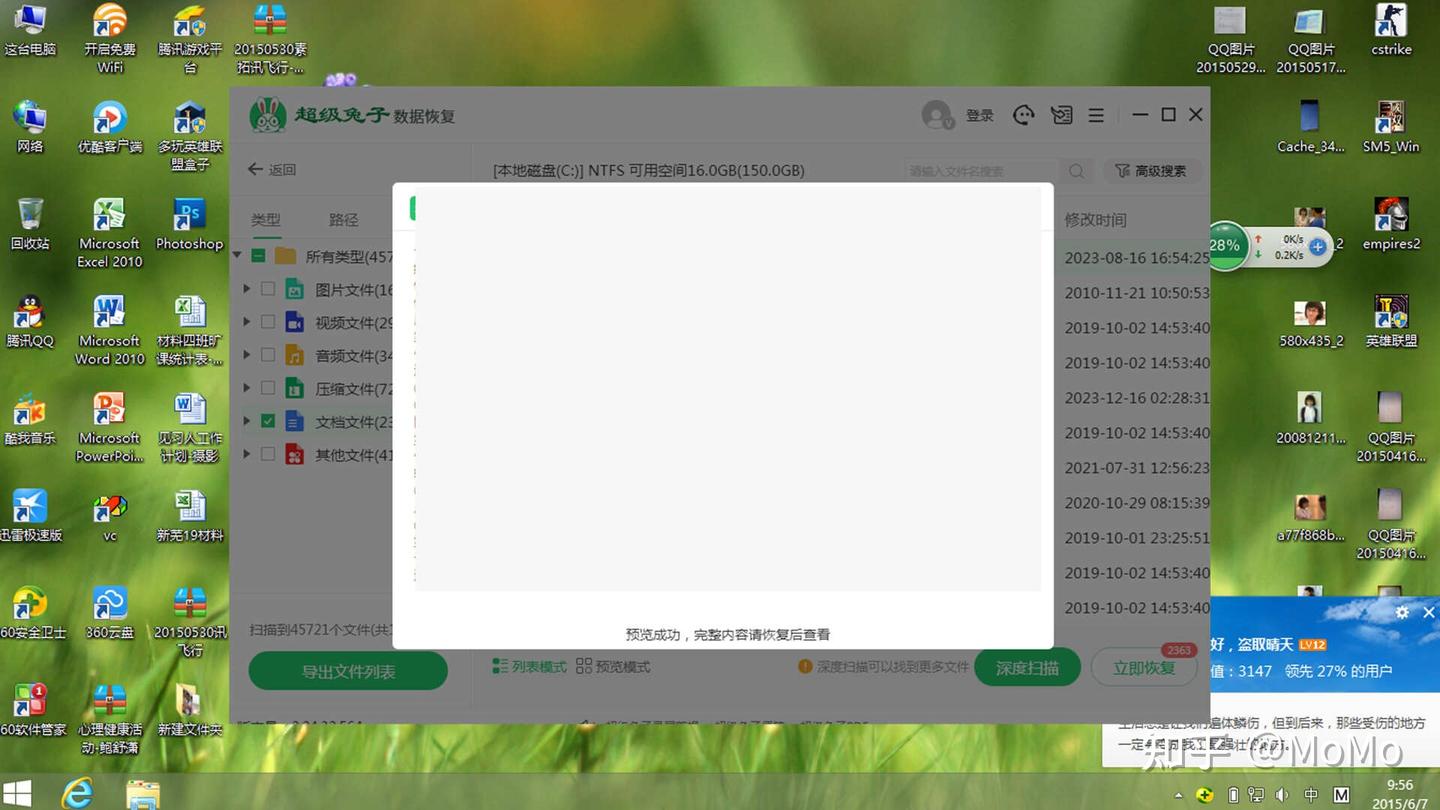Click 返回 to go back

tap(272, 170)
